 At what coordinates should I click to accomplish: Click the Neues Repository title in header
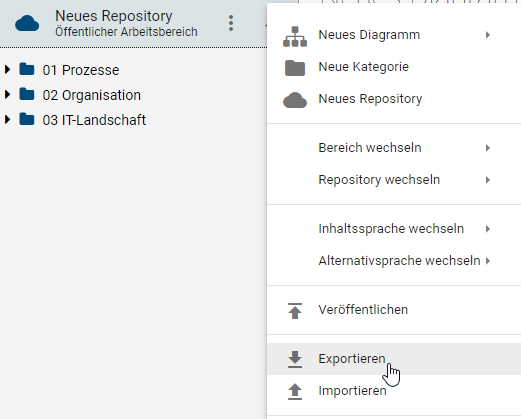click(x=114, y=16)
